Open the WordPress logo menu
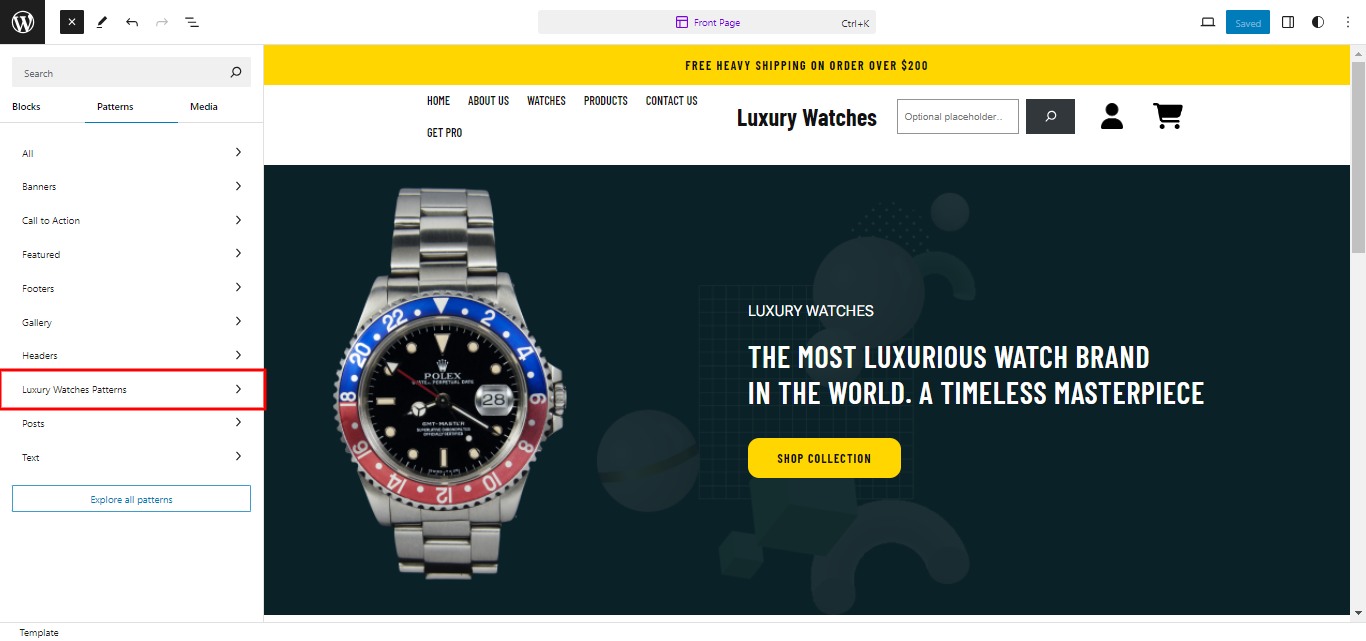Screen dimensions: 1366x641 coord(22,22)
